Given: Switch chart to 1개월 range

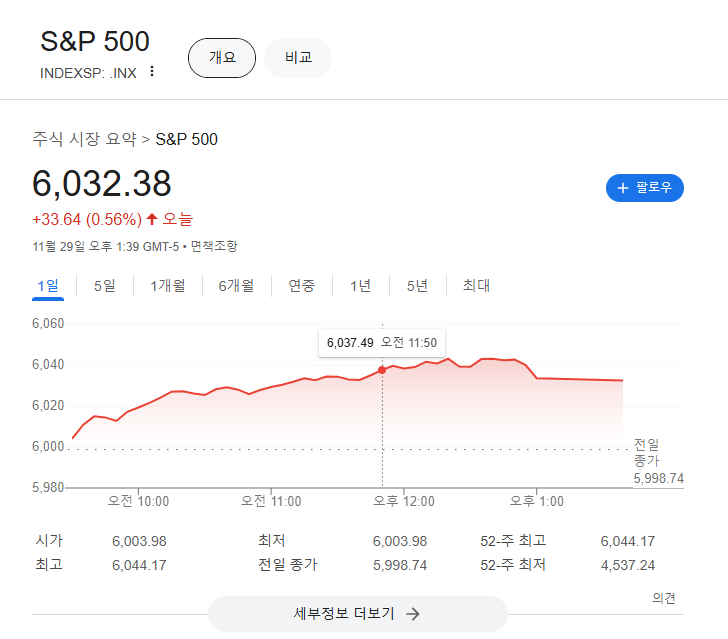Looking at the screenshot, I should point(168,286).
